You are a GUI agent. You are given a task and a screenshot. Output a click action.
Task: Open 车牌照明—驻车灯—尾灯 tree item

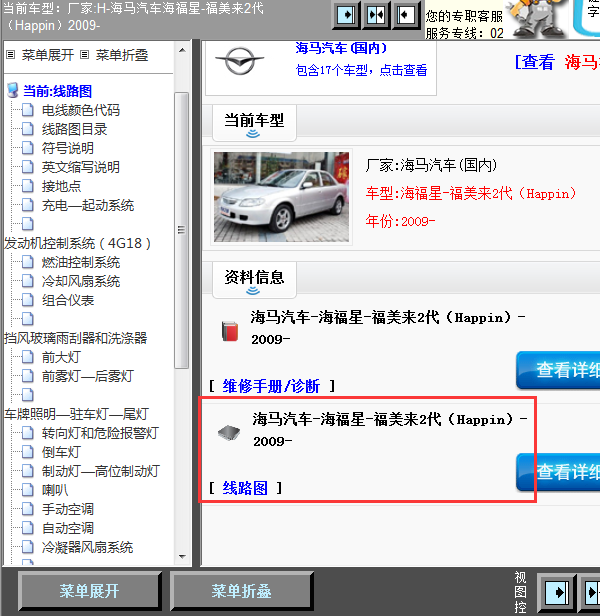pyautogui.click(x=76, y=414)
